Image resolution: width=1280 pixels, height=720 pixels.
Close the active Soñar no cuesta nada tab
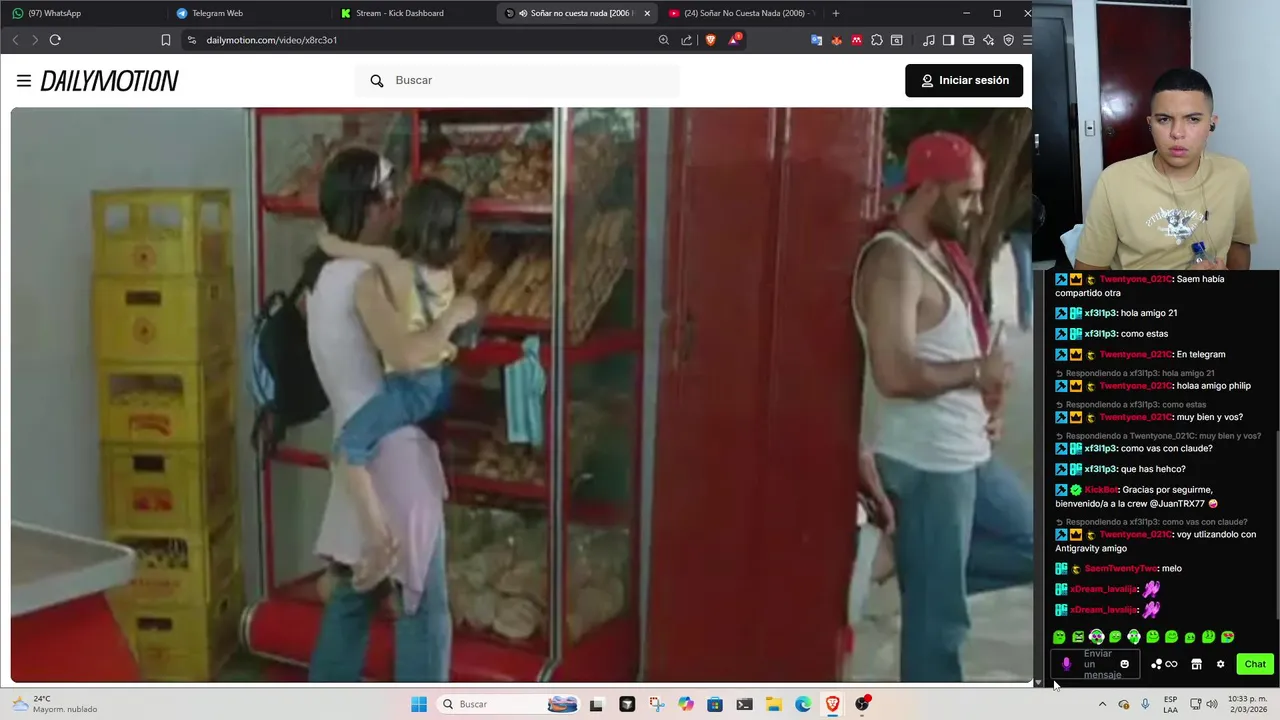[x=647, y=13]
